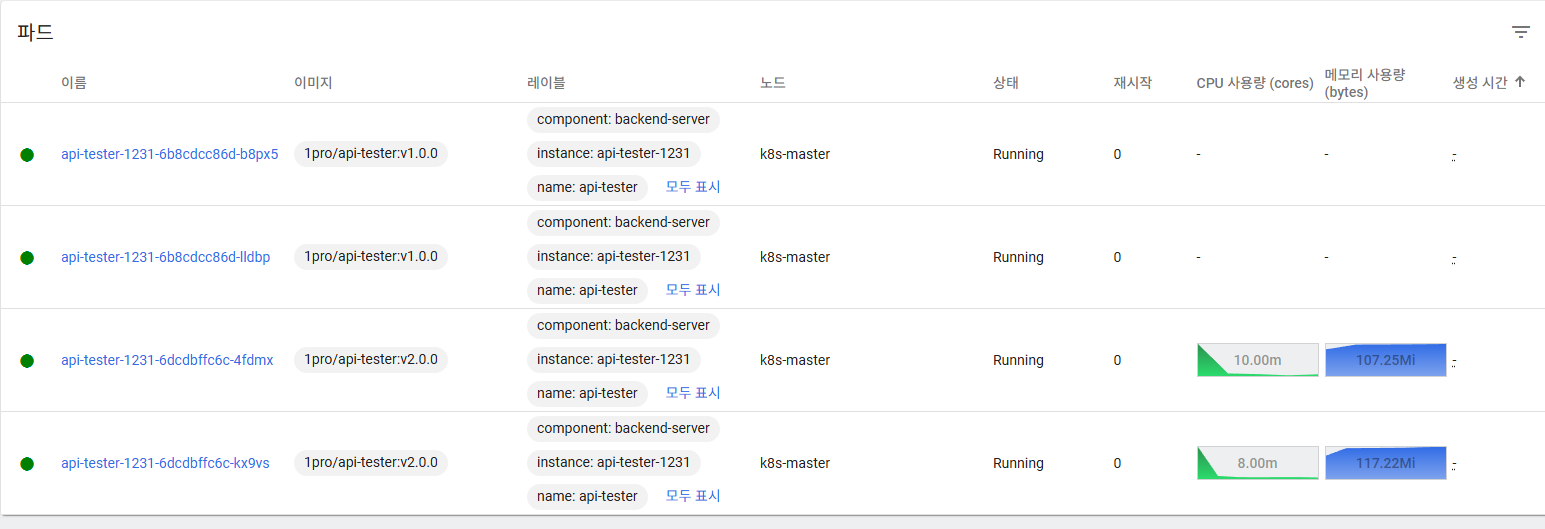Viewport: 1545px width, 529px height.
Task: Click green status dot for api-tester-1231-6dcdbffc6c-4fdmx
Action: pyautogui.click(x=27, y=361)
